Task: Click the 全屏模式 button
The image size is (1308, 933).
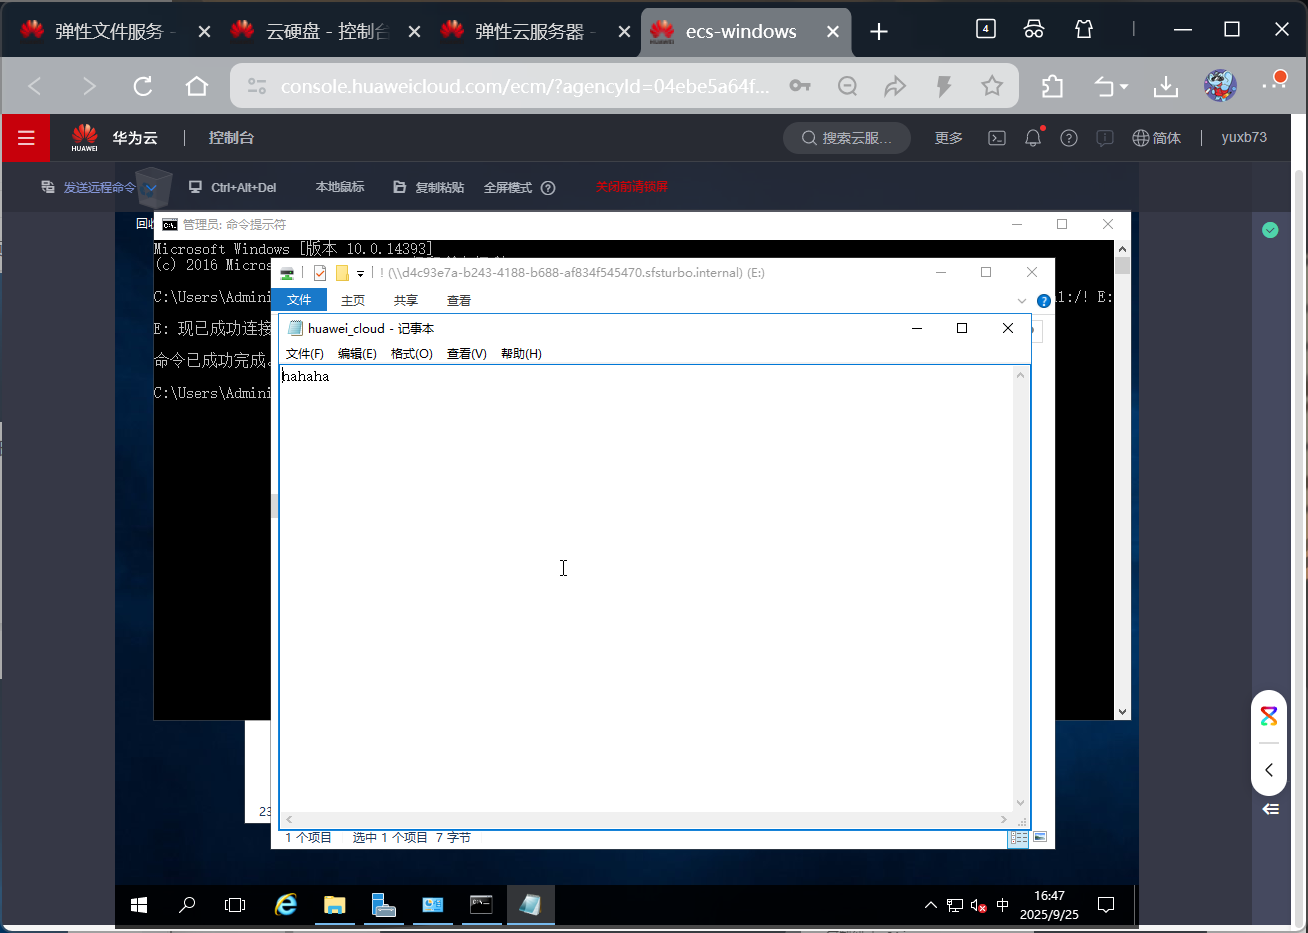Action: tap(508, 188)
